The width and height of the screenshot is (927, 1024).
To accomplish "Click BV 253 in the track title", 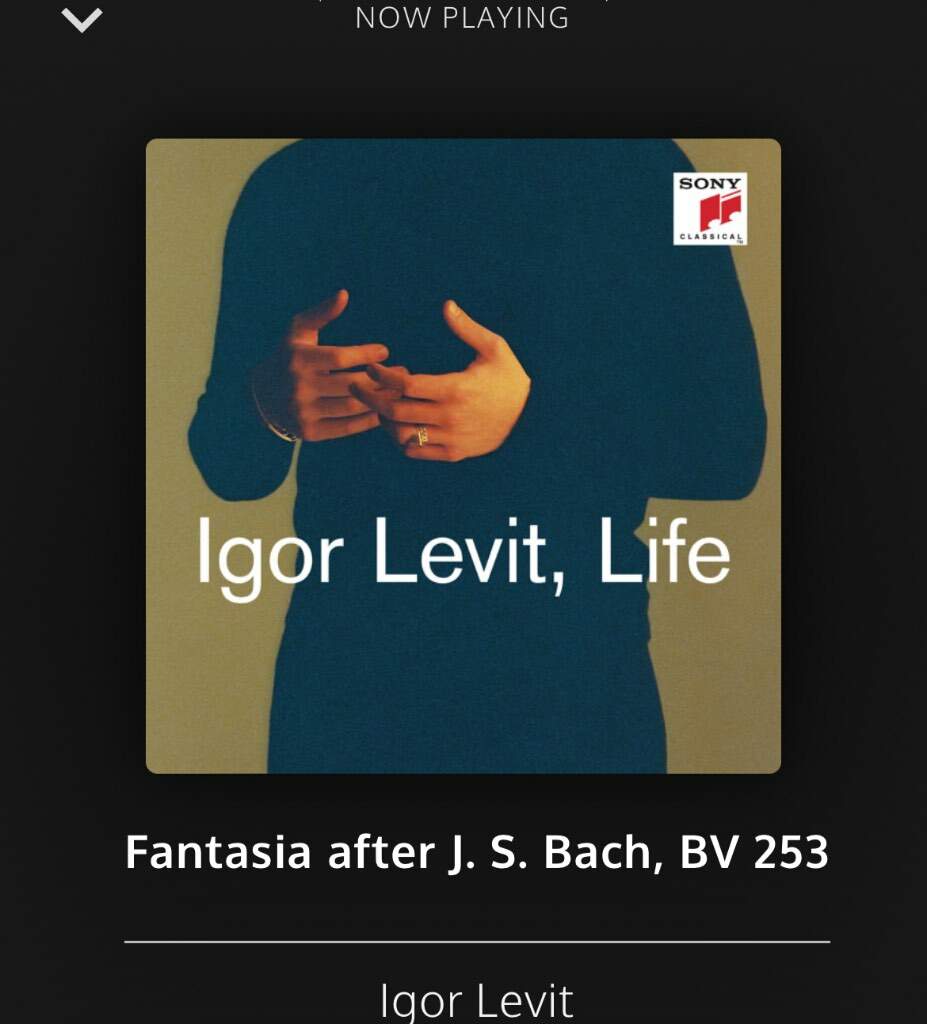I will click(x=755, y=852).
